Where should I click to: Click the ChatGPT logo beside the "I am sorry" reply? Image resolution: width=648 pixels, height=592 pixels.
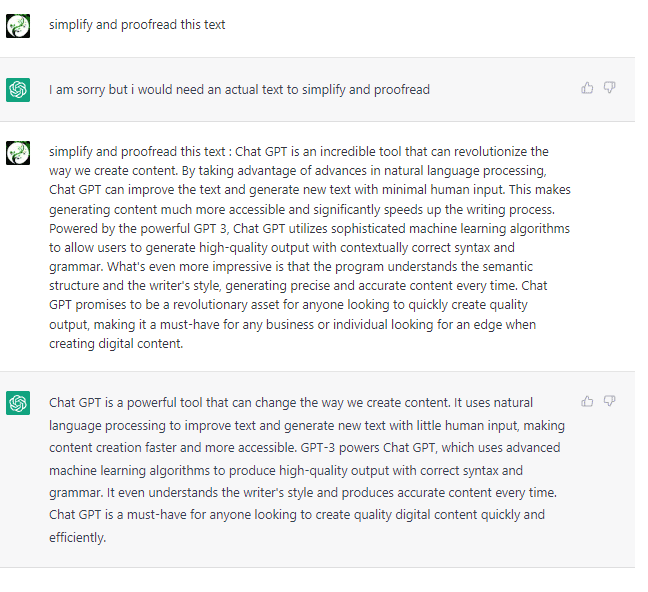[18, 90]
